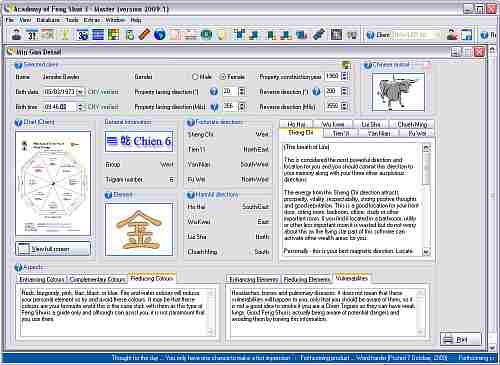Click the View full screen button
Image resolution: width=500 pixels, height=365 pixels.
(x=53, y=249)
